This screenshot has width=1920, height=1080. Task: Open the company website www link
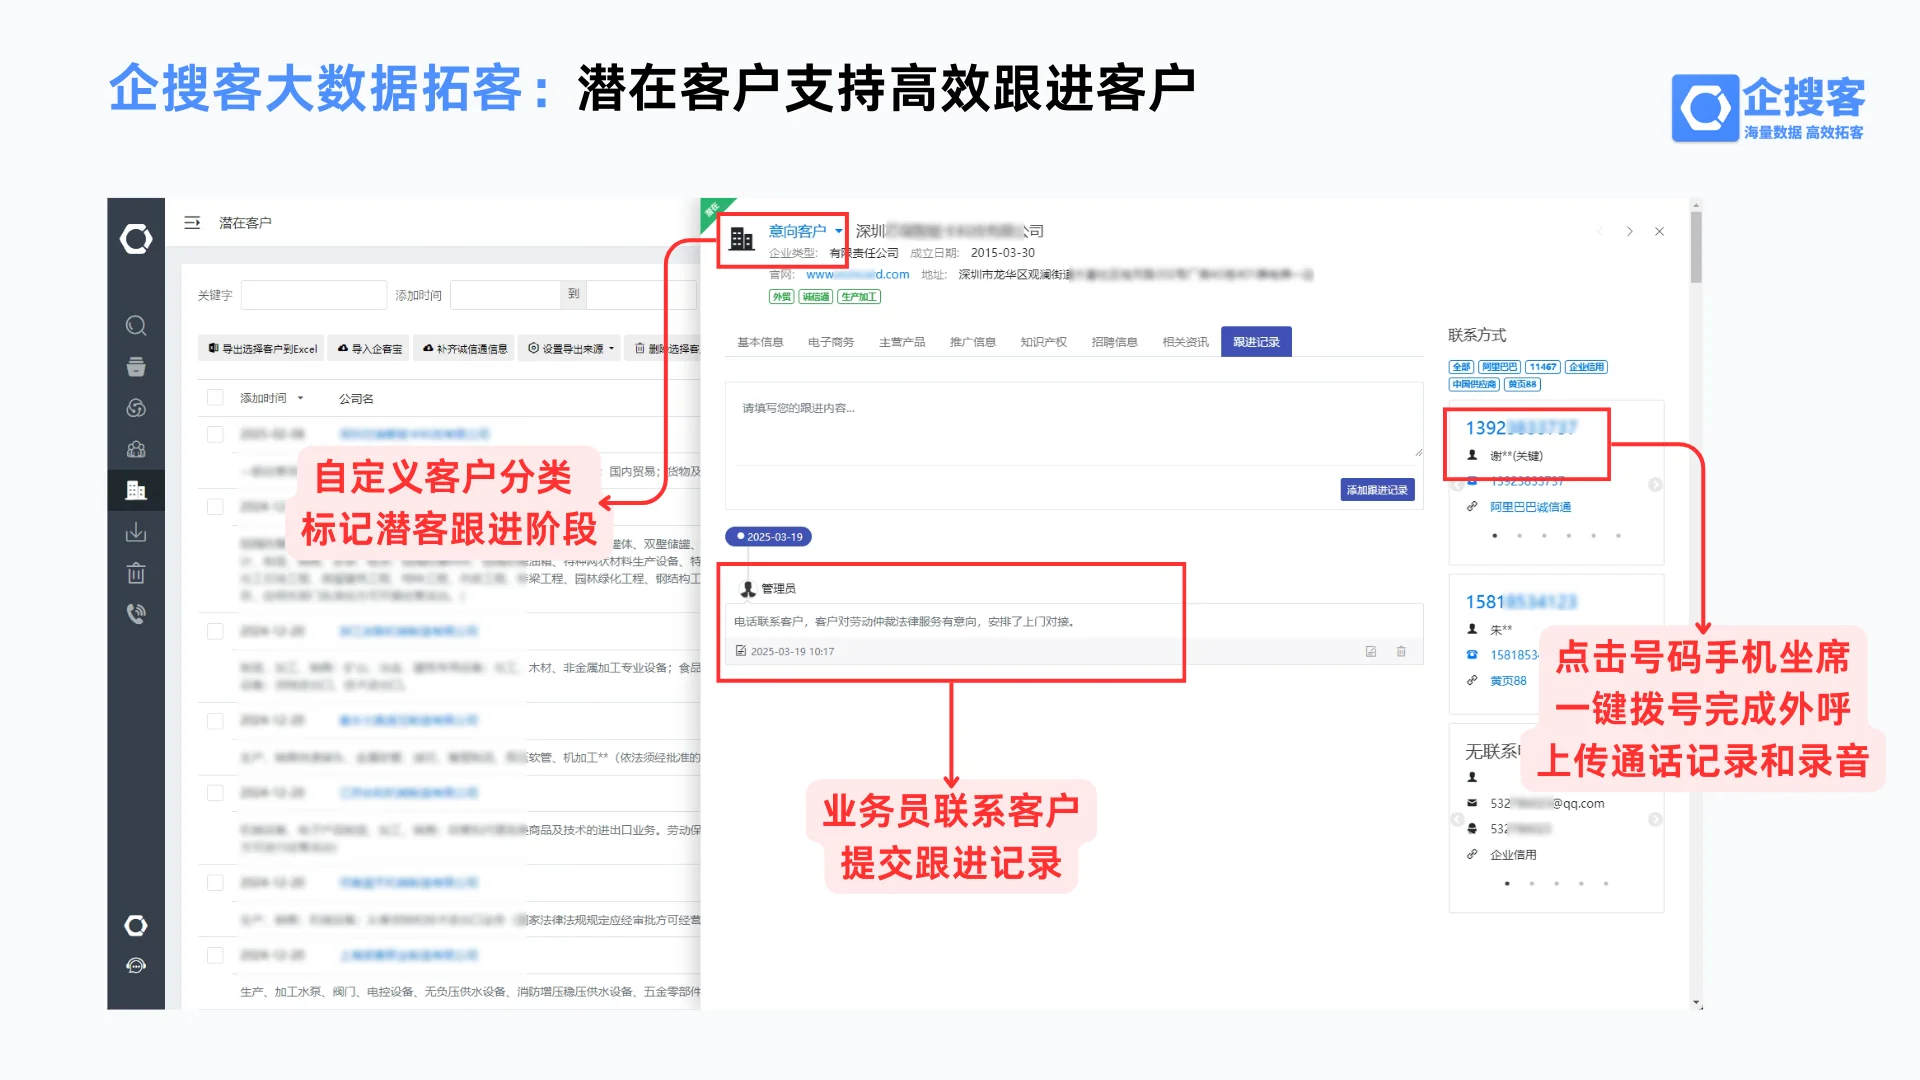coord(858,274)
